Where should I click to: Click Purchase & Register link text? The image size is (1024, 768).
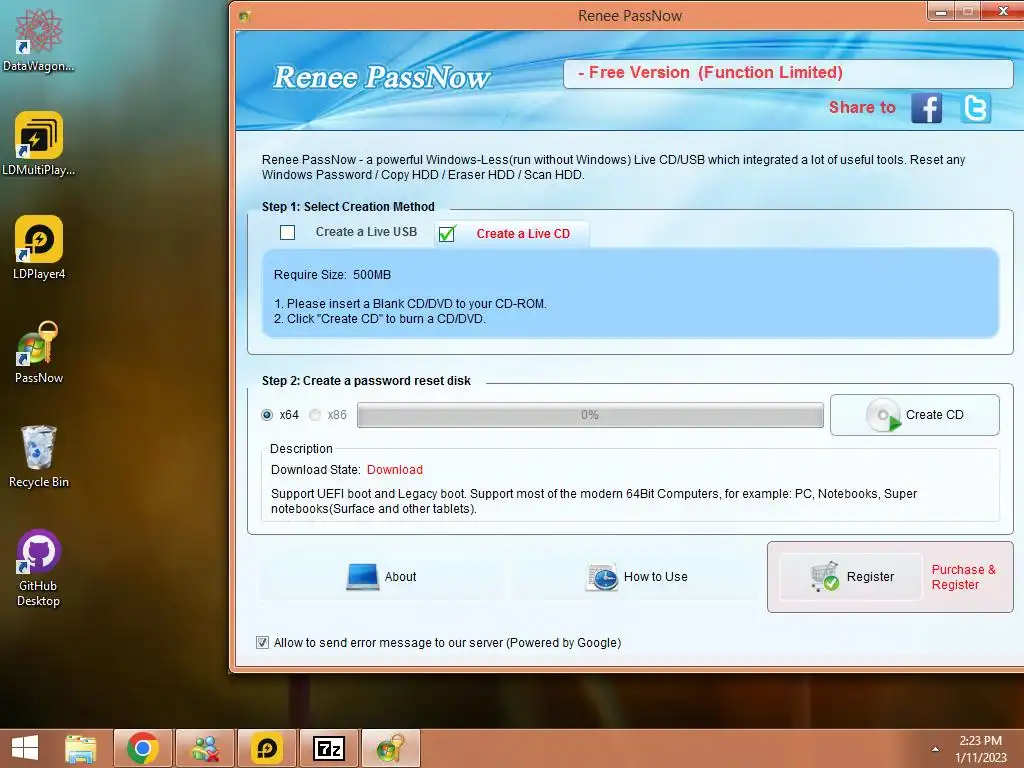tap(963, 577)
